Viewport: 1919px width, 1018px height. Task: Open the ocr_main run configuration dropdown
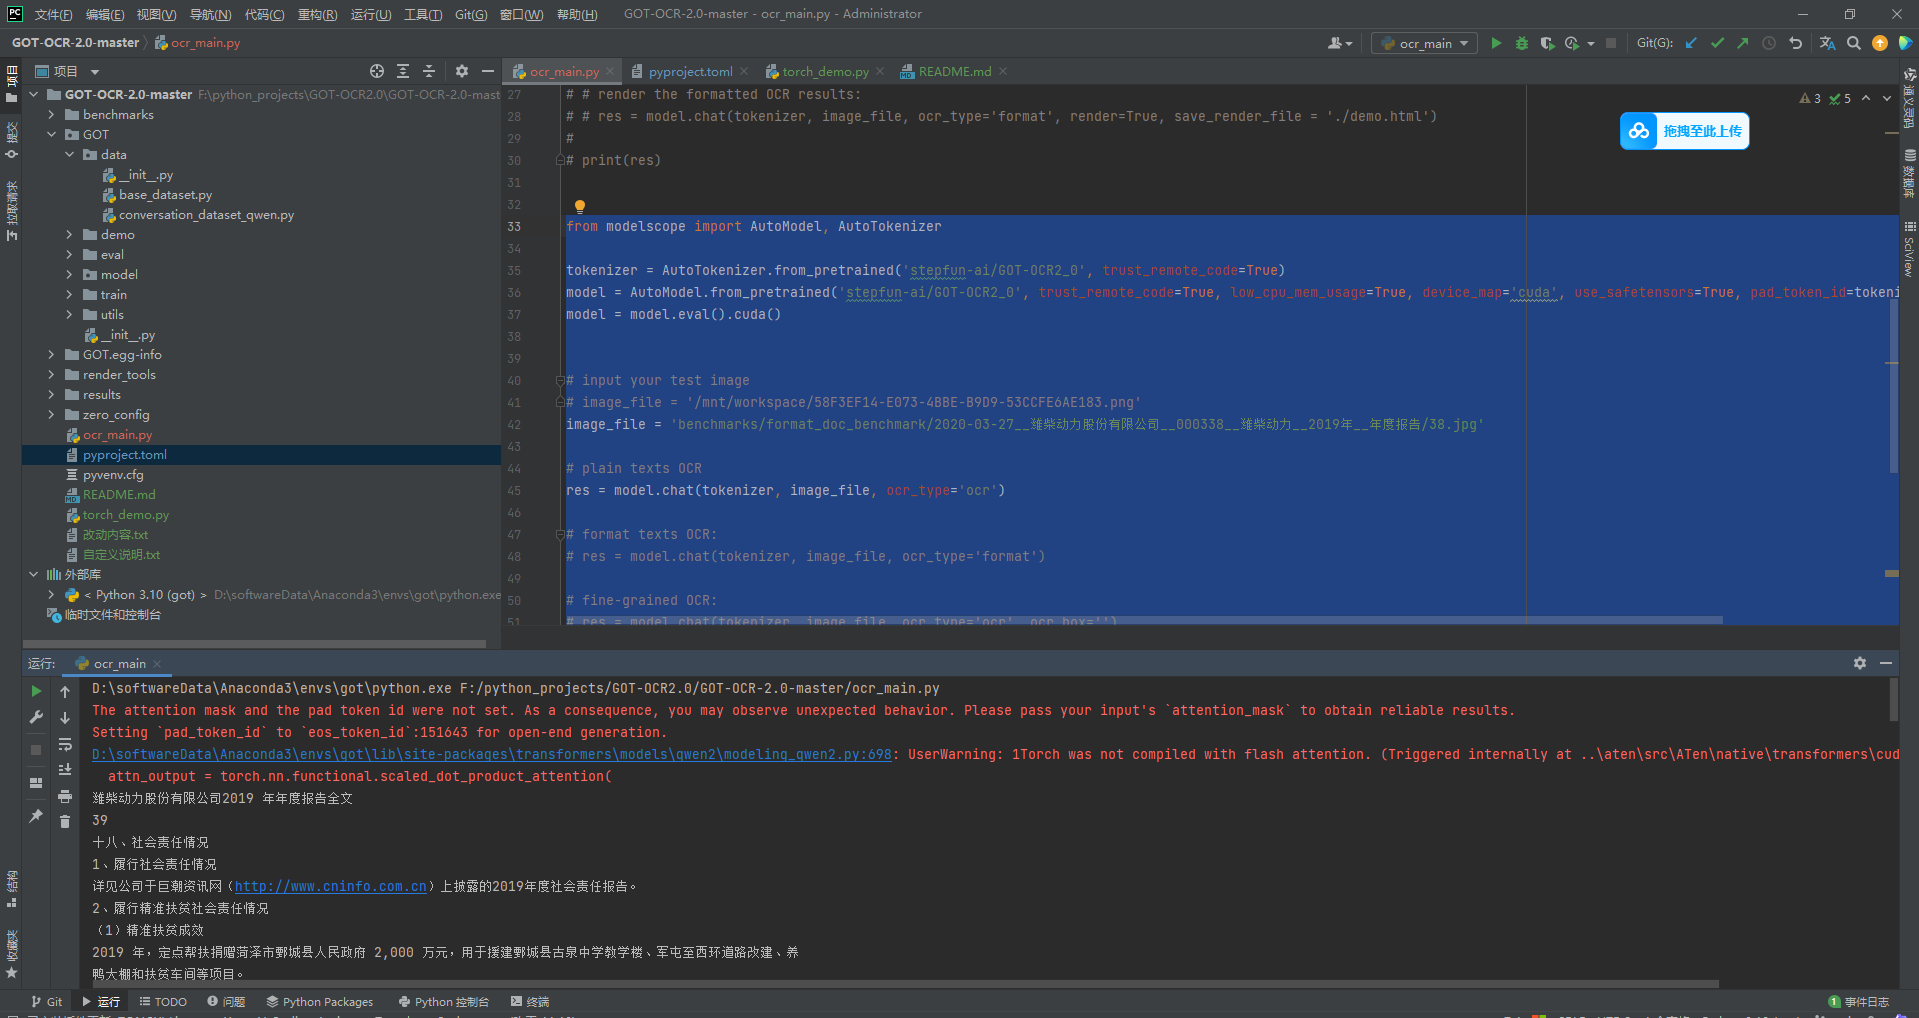[x=1425, y=43]
